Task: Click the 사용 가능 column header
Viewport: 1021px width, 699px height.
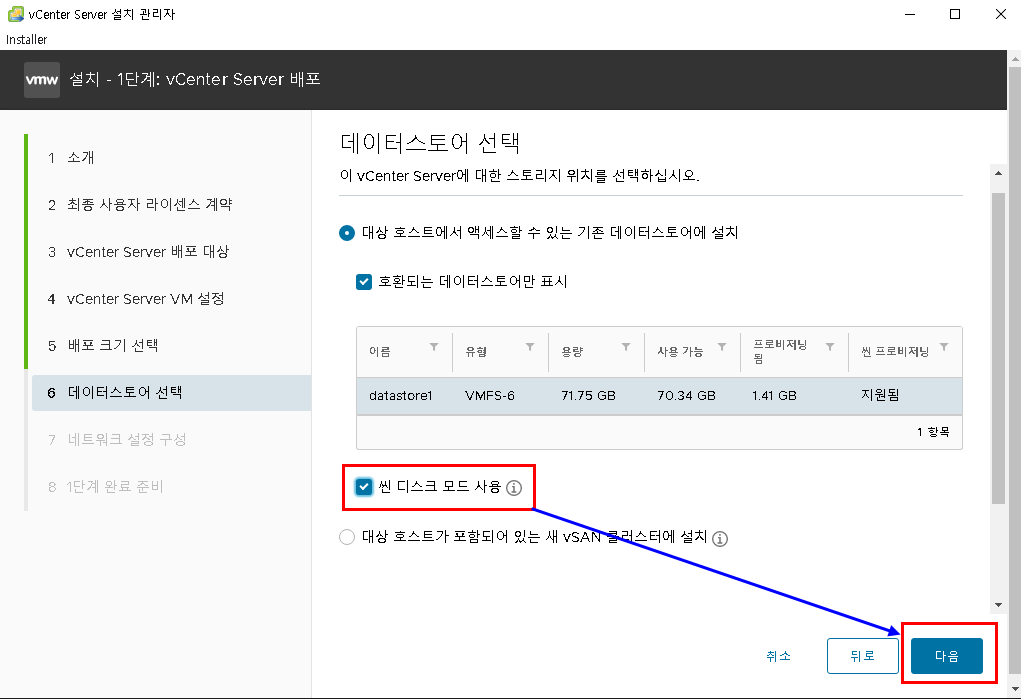Action: click(x=680, y=352)
